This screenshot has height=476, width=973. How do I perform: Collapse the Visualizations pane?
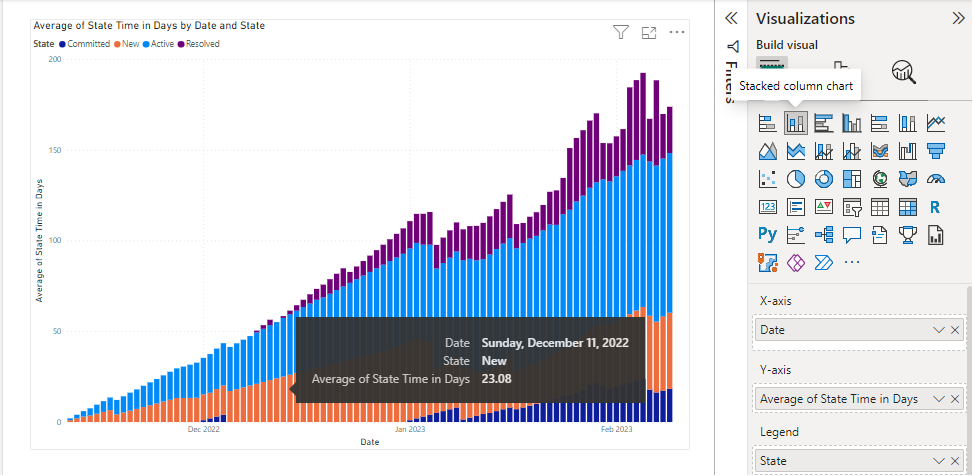958,18
